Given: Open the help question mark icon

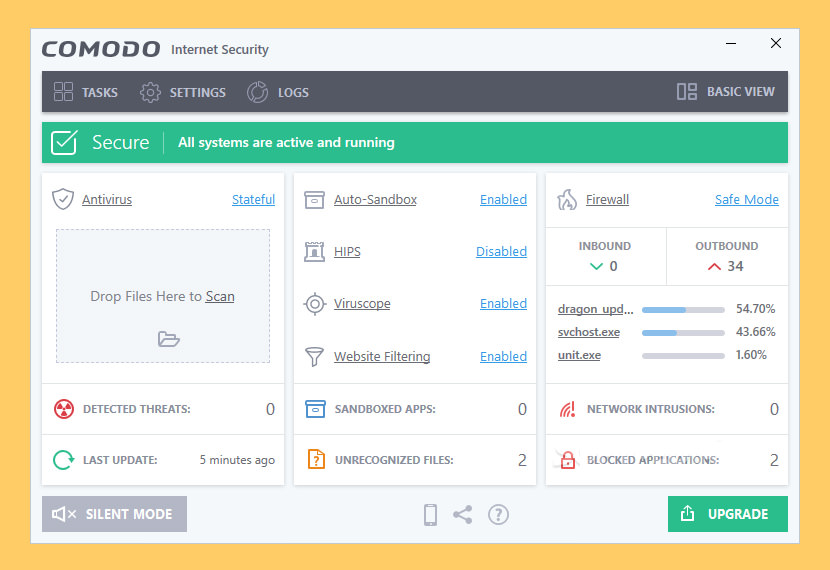Looking at the screenshot, I should [x=498, y=514].
